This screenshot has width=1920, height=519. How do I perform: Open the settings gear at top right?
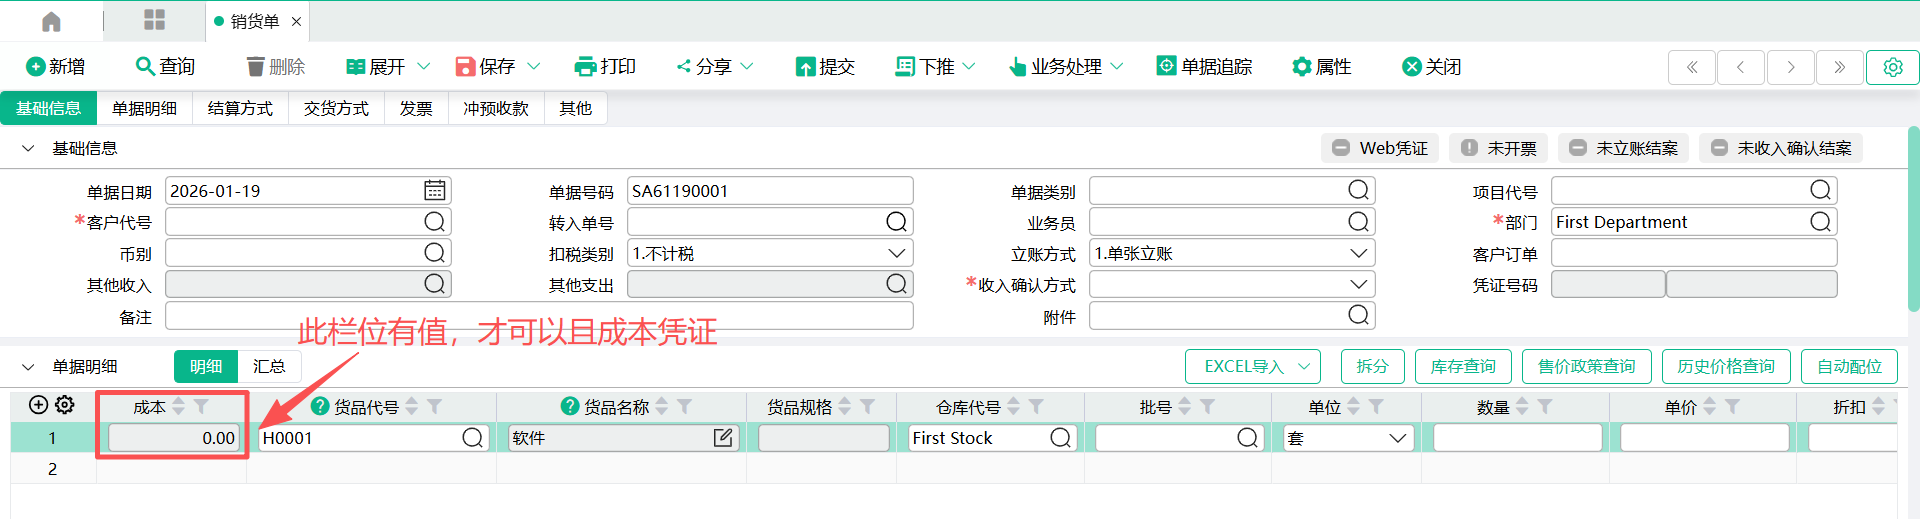(x=1892, y=67)
